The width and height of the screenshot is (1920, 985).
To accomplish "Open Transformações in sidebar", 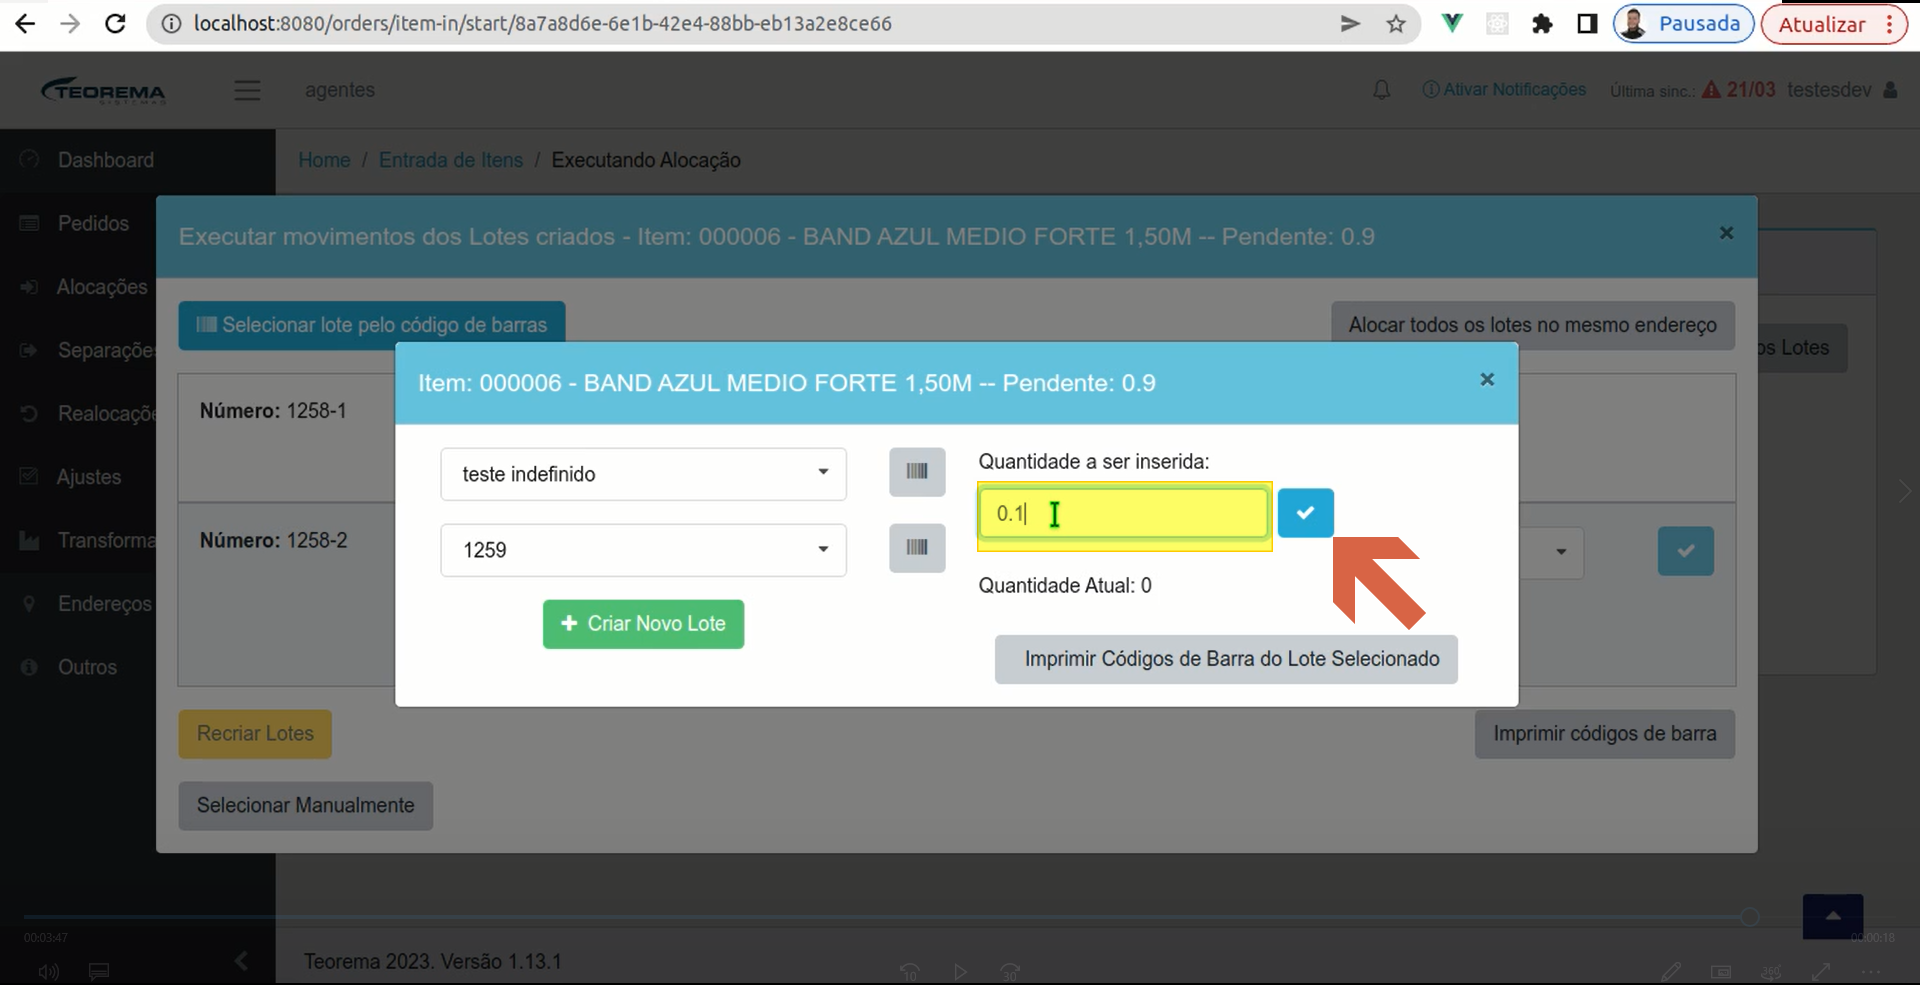I will [x=106, y=540].
